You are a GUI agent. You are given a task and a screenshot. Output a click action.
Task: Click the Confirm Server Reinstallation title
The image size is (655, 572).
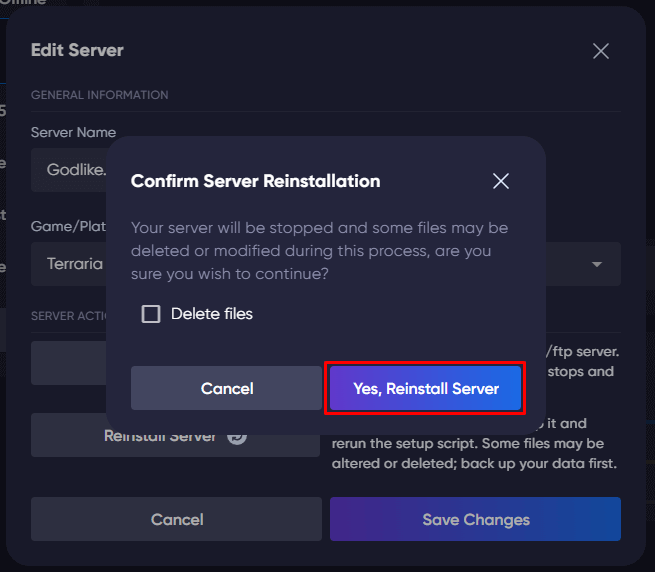[x=255, y=181]
